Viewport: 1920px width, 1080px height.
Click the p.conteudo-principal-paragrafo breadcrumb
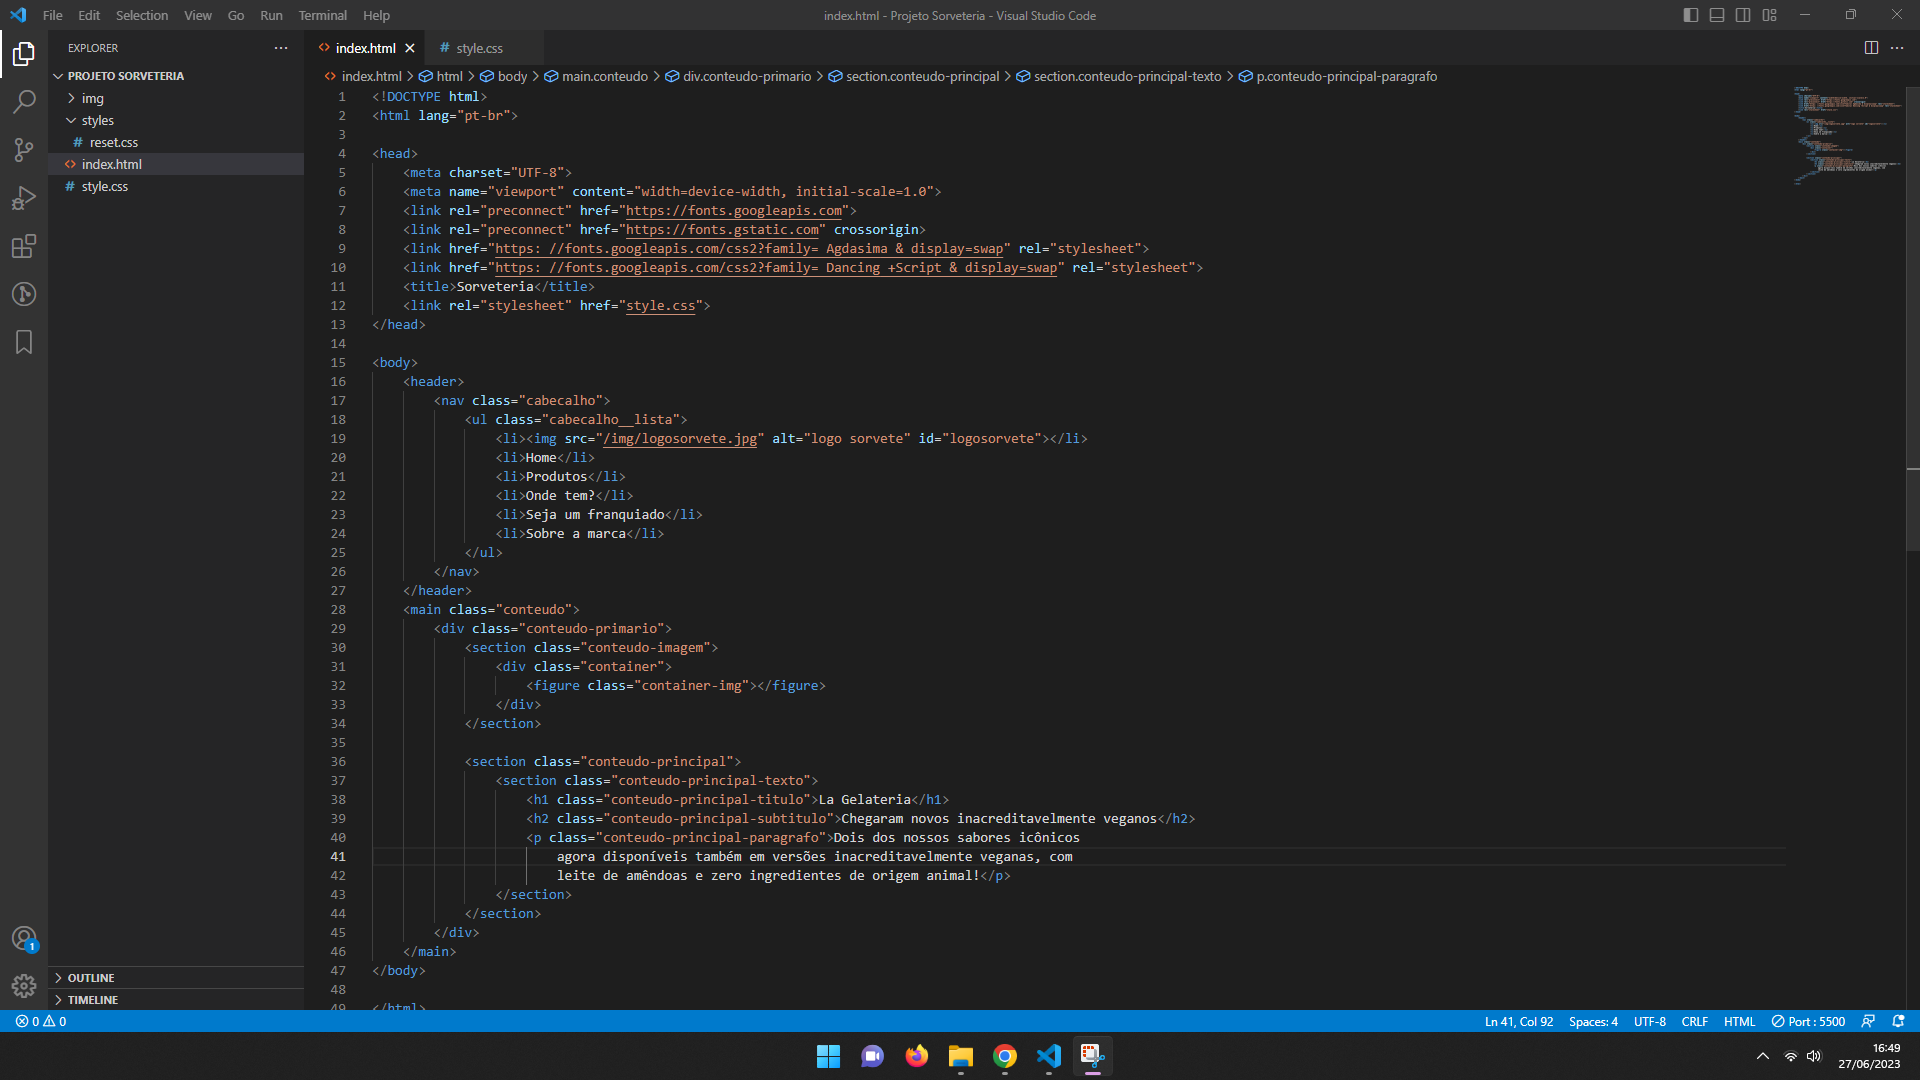coord(1338,76)
